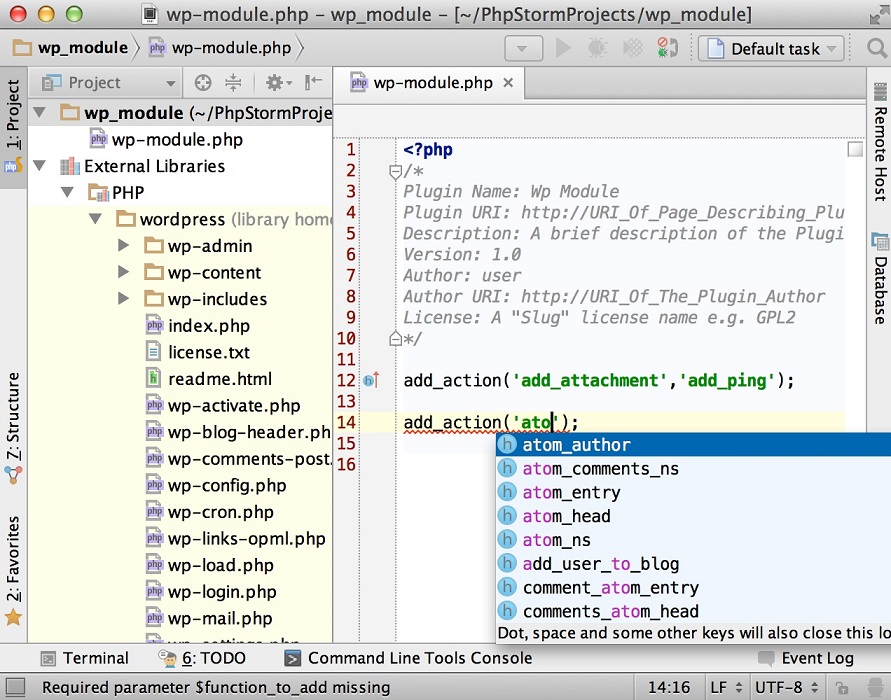Switch to the Database side tab

tap(880, 278)
